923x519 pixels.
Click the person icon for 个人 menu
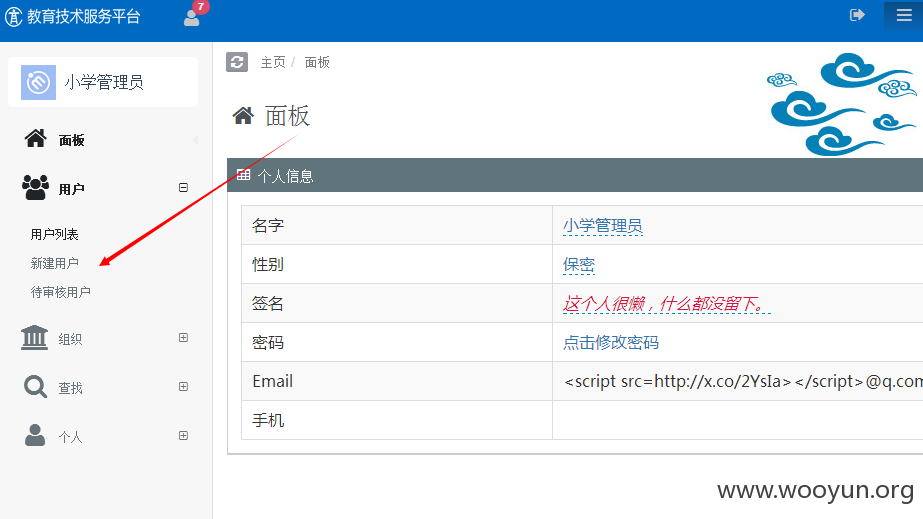tap(35, 435)
